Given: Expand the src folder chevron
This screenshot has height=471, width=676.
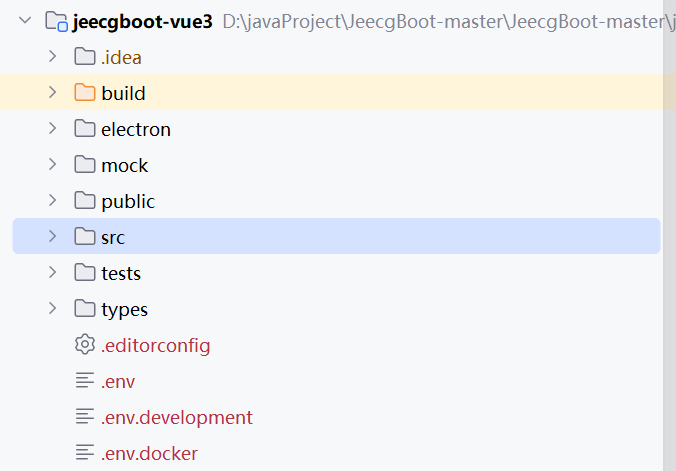Looking at the screenshot, I should click(53, 236).
